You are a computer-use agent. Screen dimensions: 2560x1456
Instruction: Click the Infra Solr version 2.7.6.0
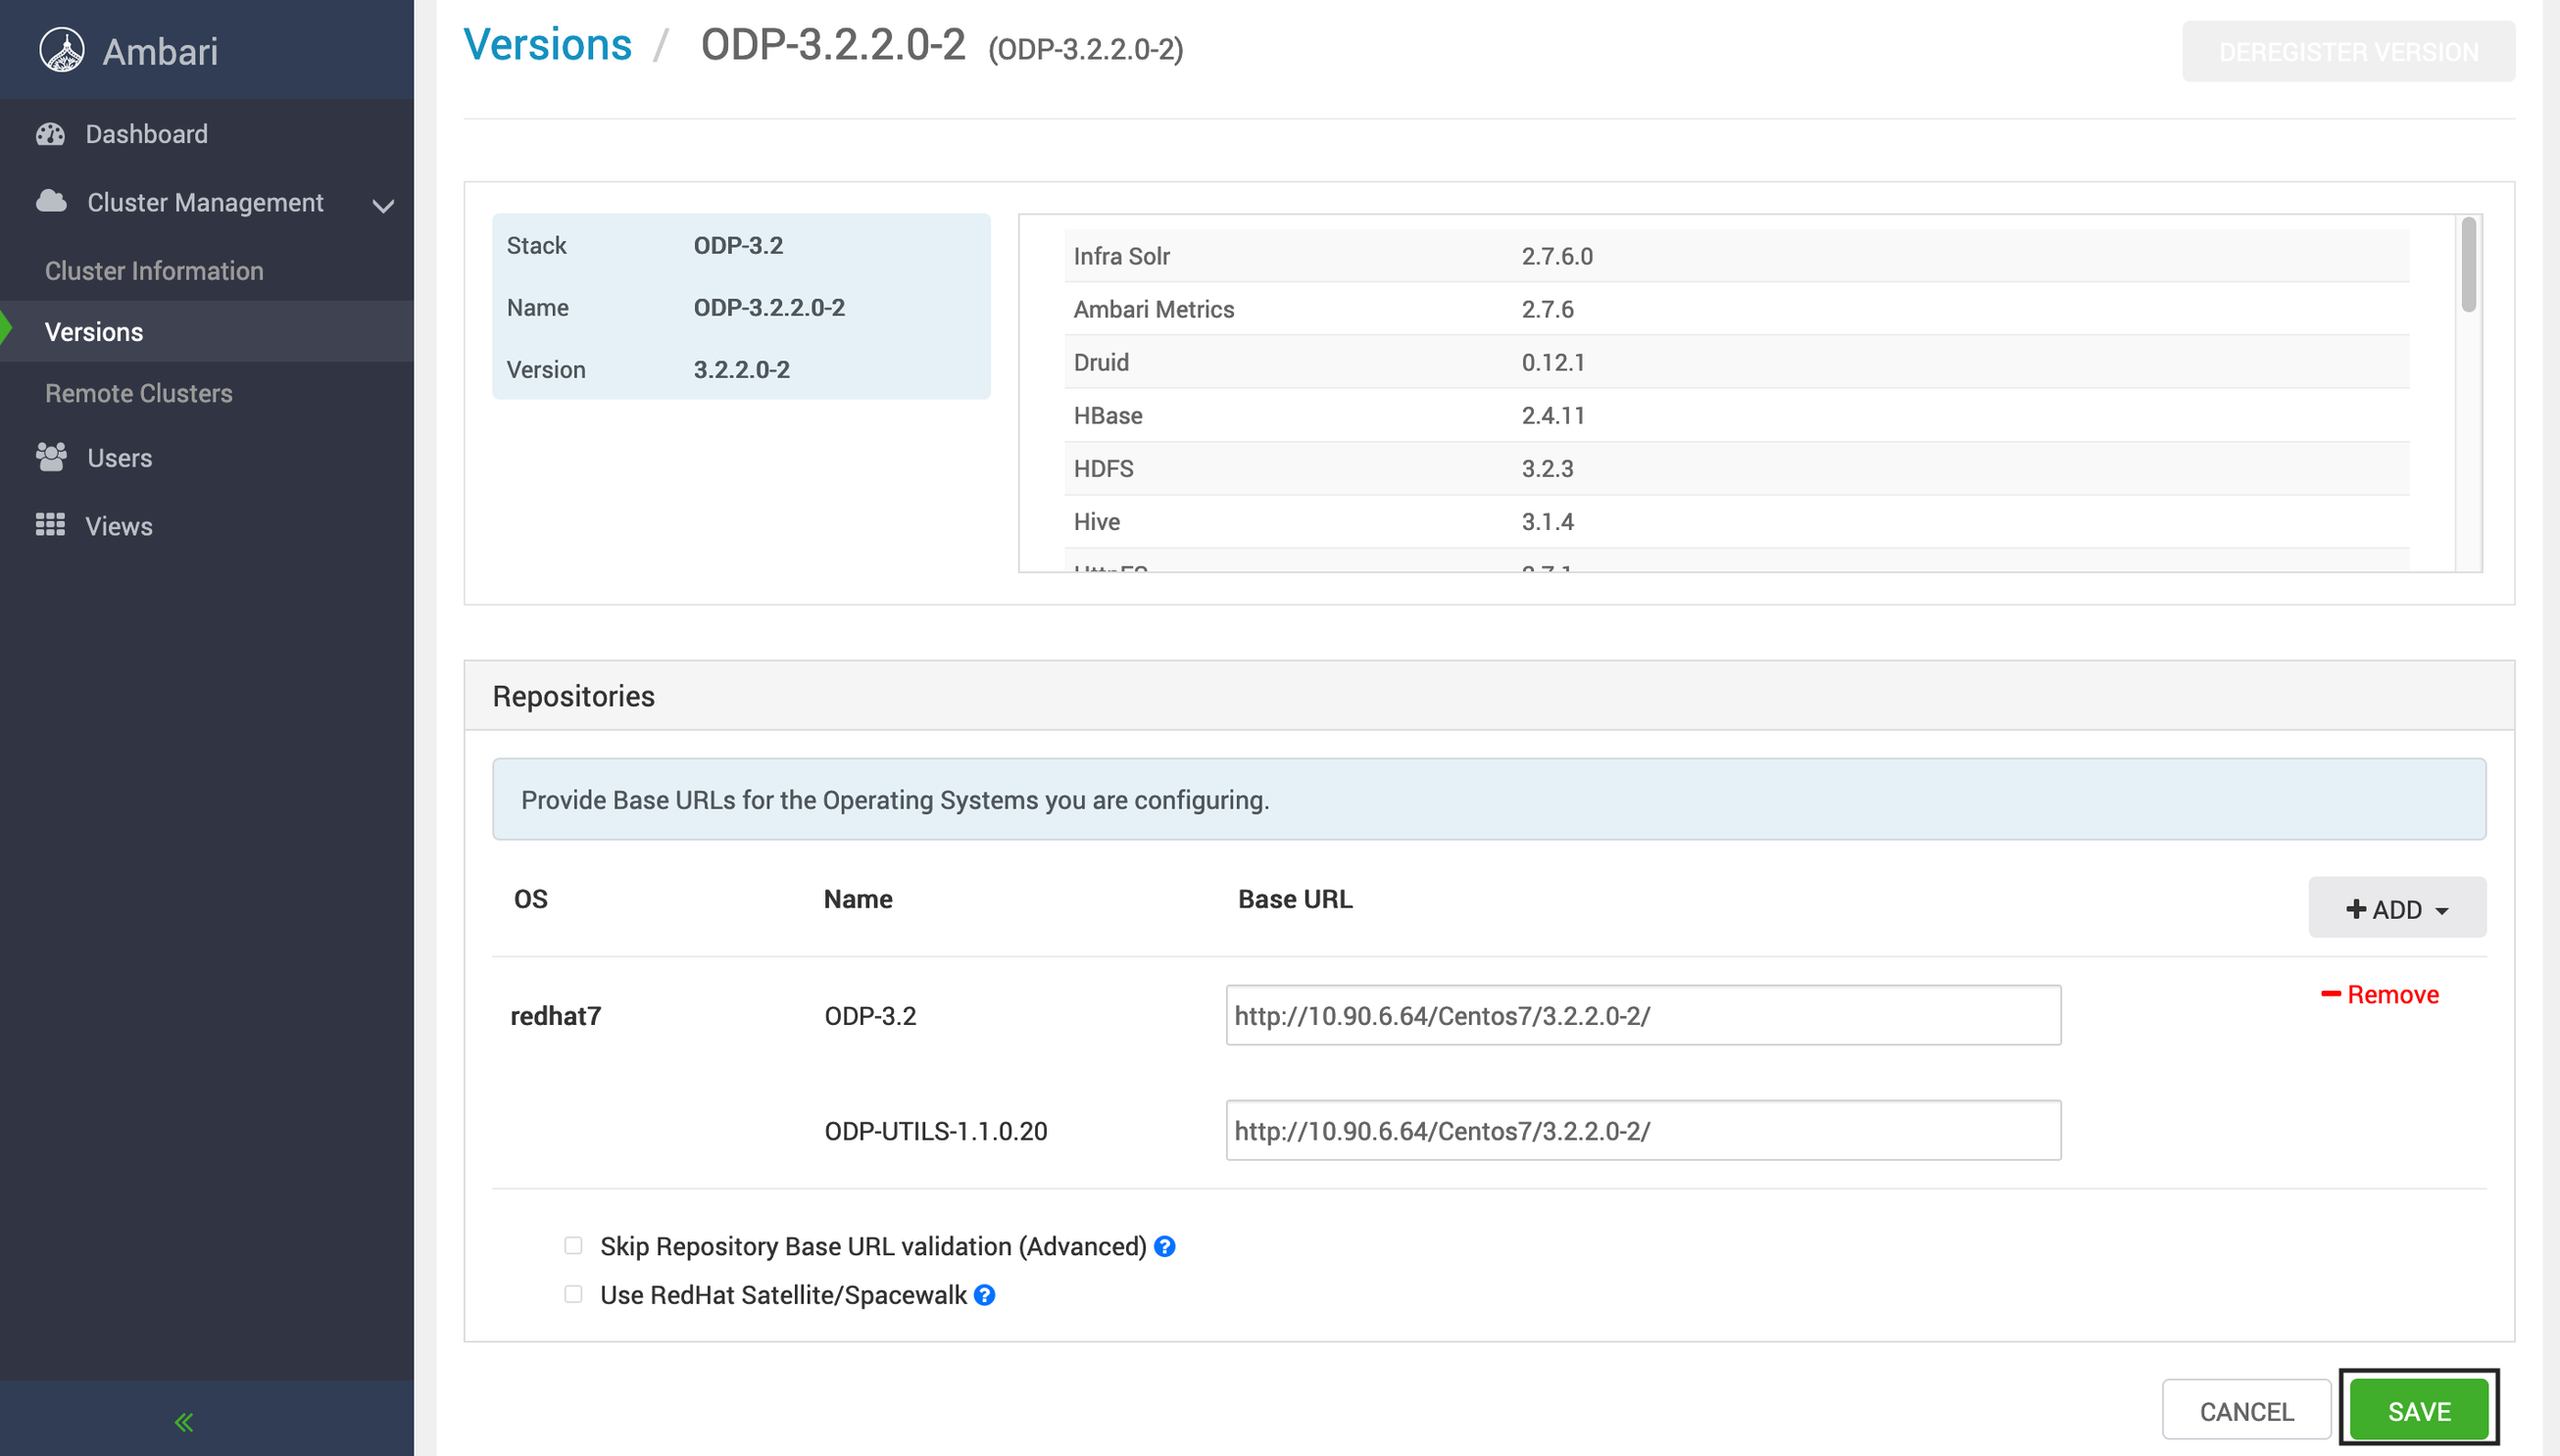1557,256
